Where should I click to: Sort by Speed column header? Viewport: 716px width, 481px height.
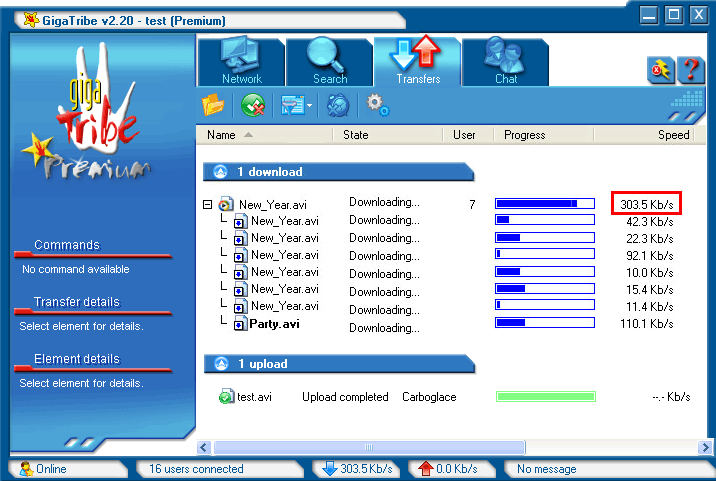pos(644,135)
